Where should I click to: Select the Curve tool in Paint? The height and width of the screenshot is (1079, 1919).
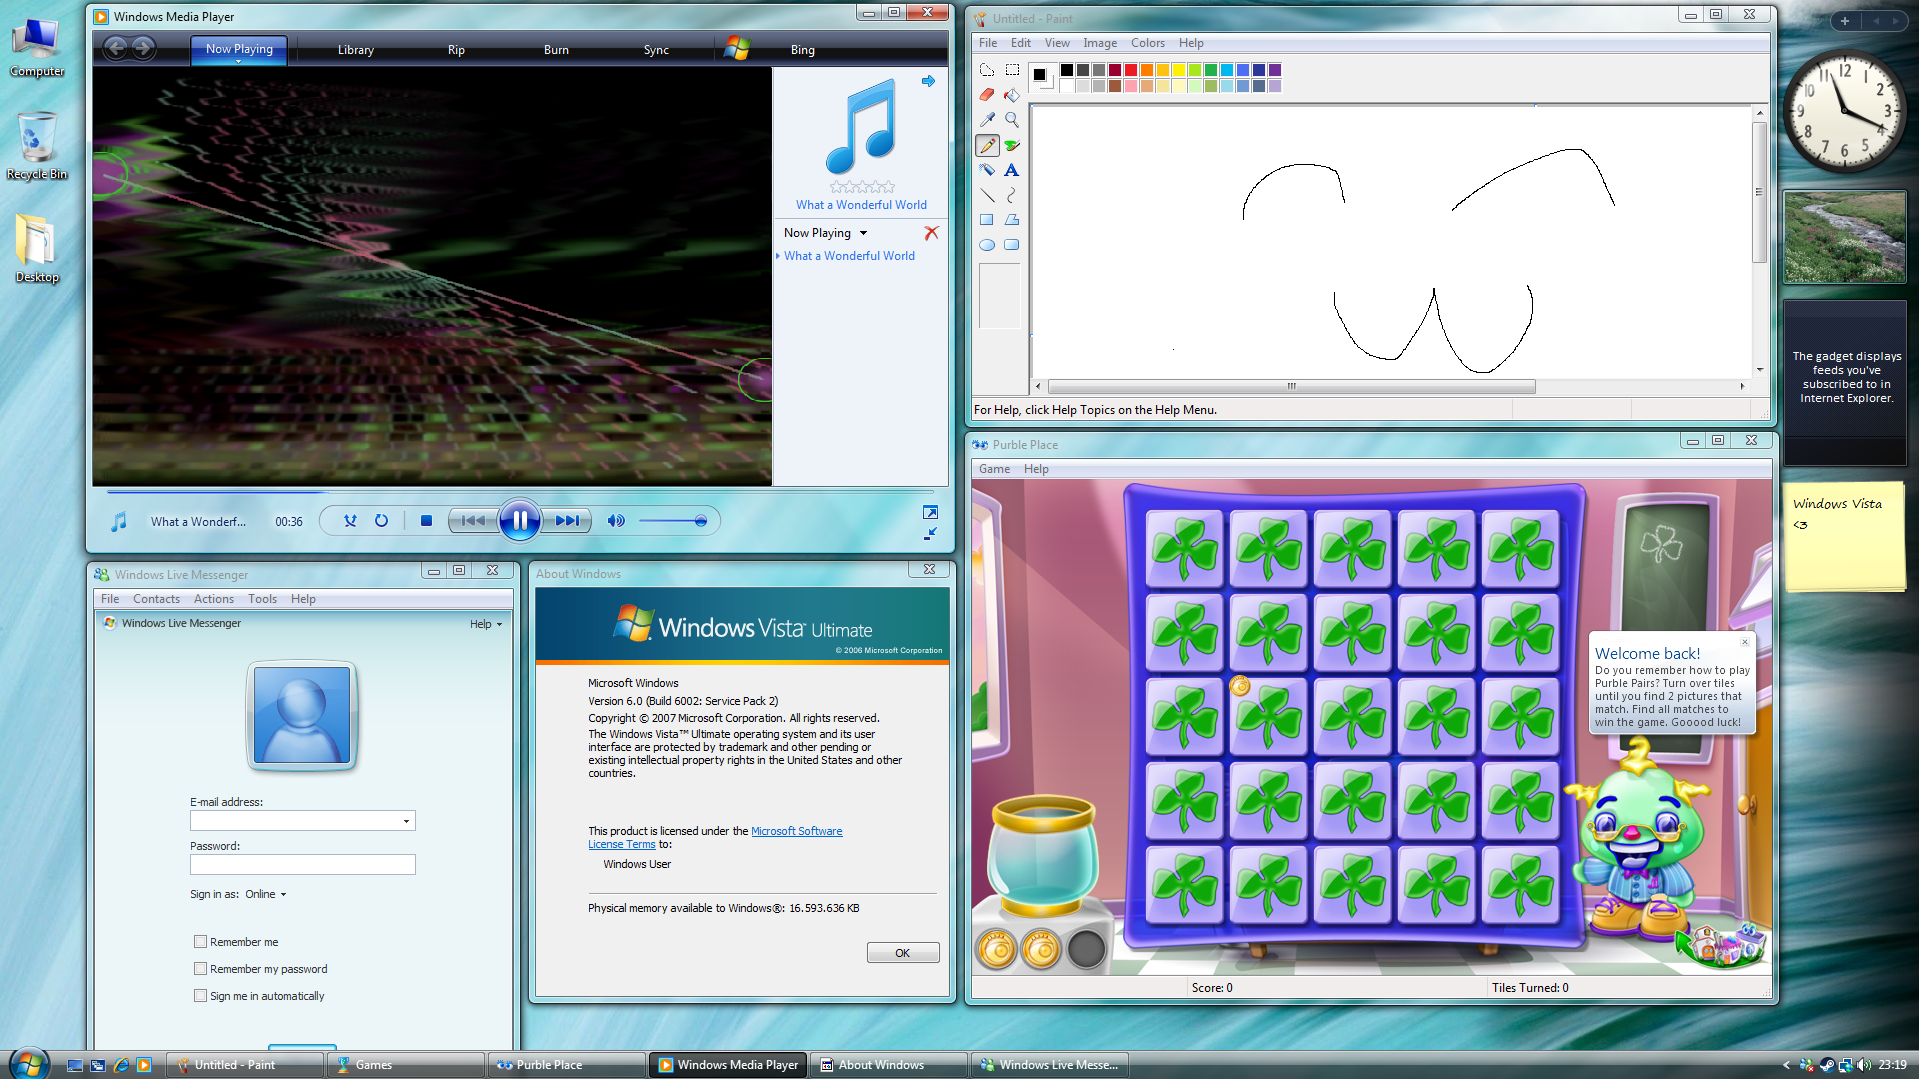(x=1012, y=195)
